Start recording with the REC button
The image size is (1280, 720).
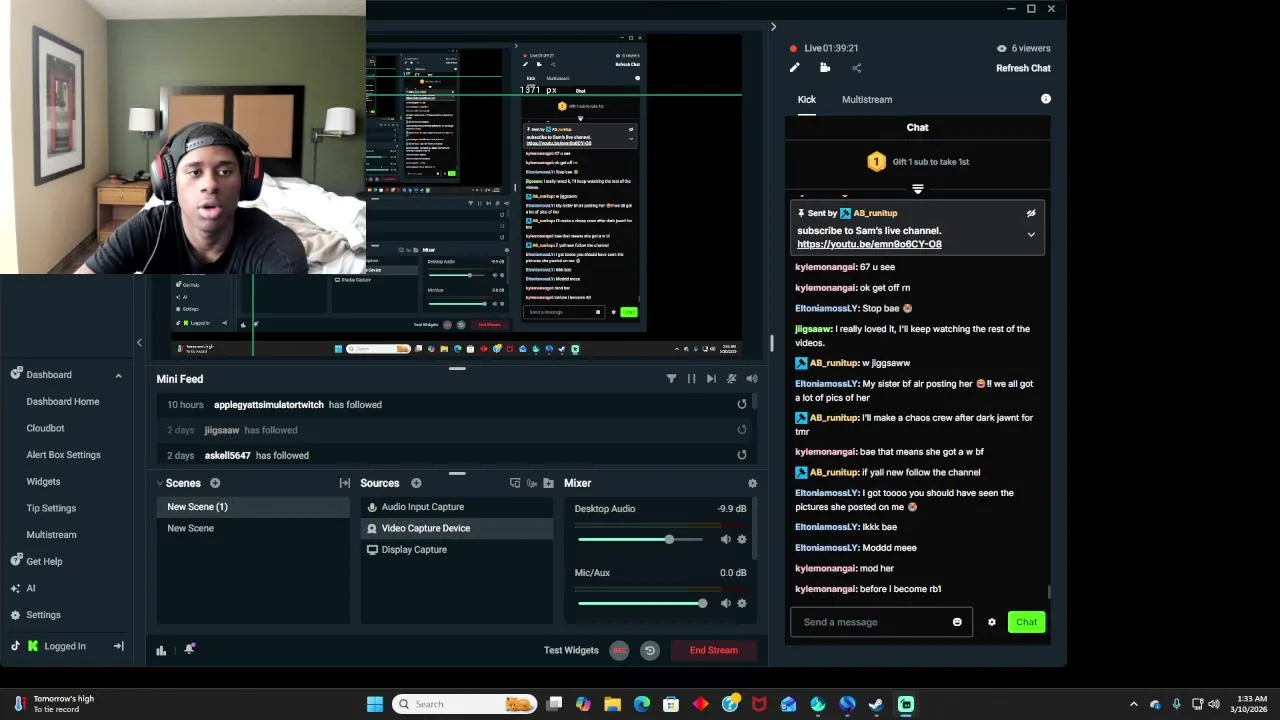click(620, 650)
